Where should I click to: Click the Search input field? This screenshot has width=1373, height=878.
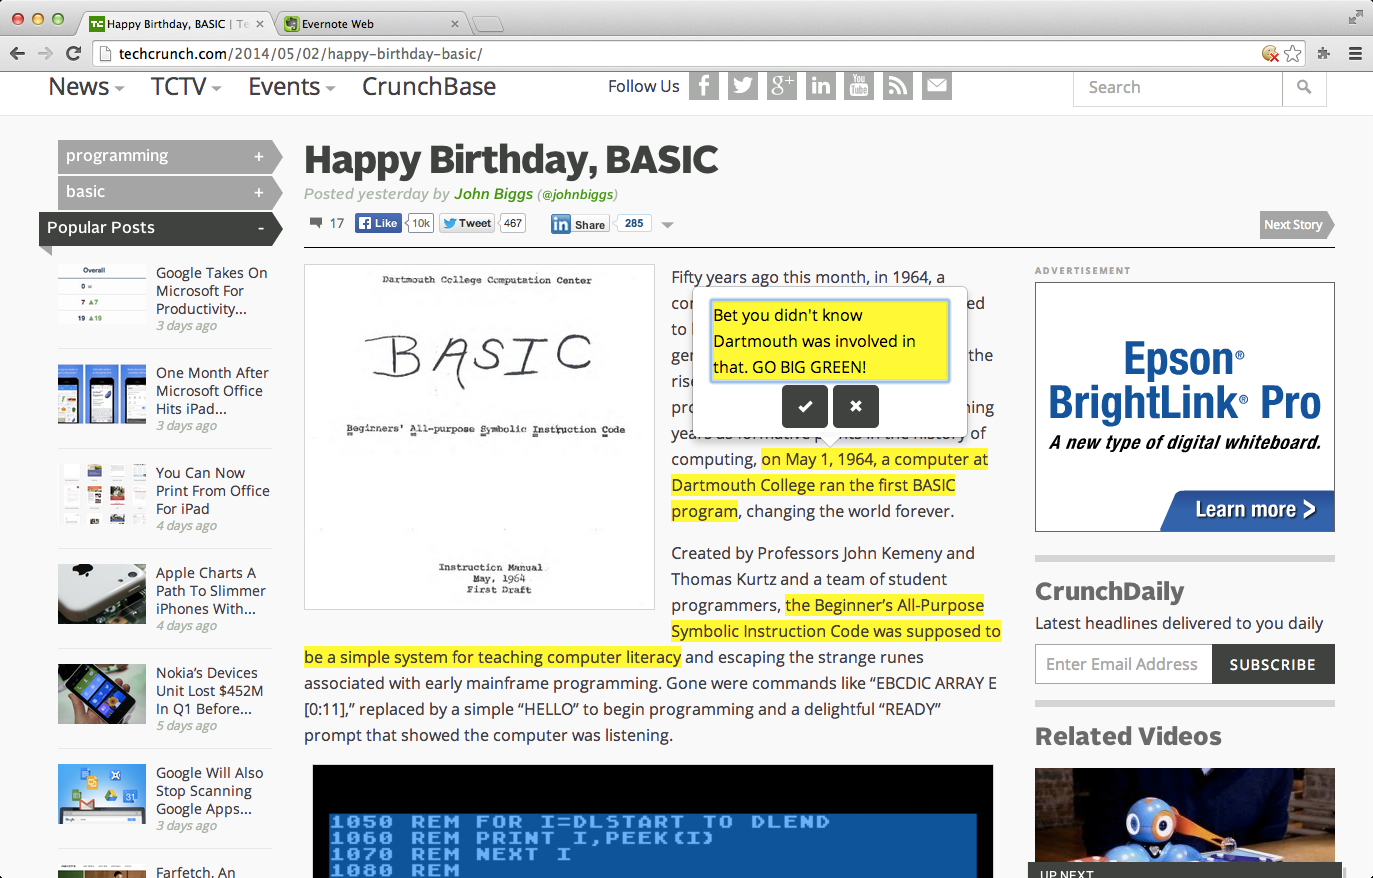[1178, 88]
